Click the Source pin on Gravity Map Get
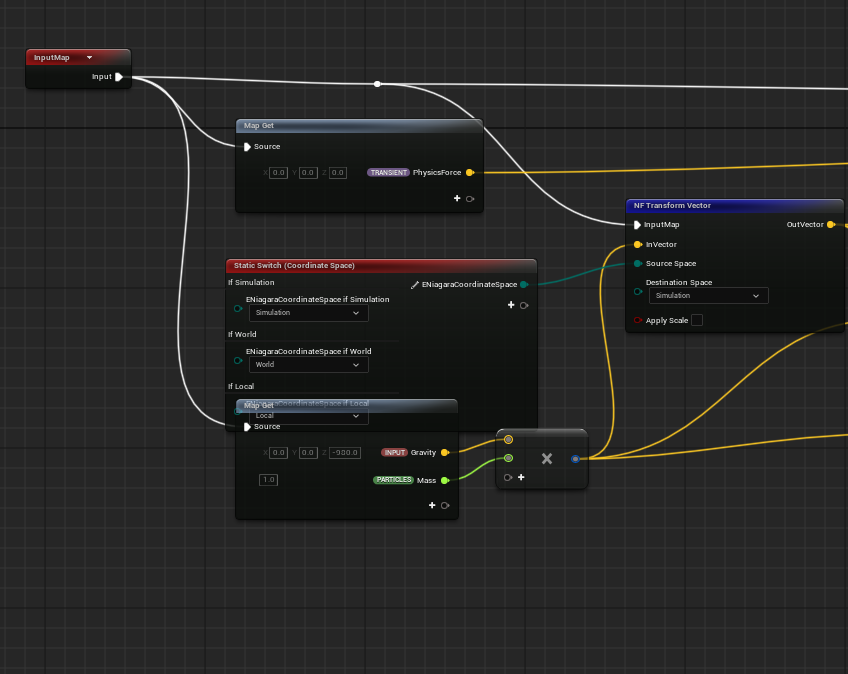Image resolution: width=848 pixels, height=674 pixels. (x=247, y=427)
